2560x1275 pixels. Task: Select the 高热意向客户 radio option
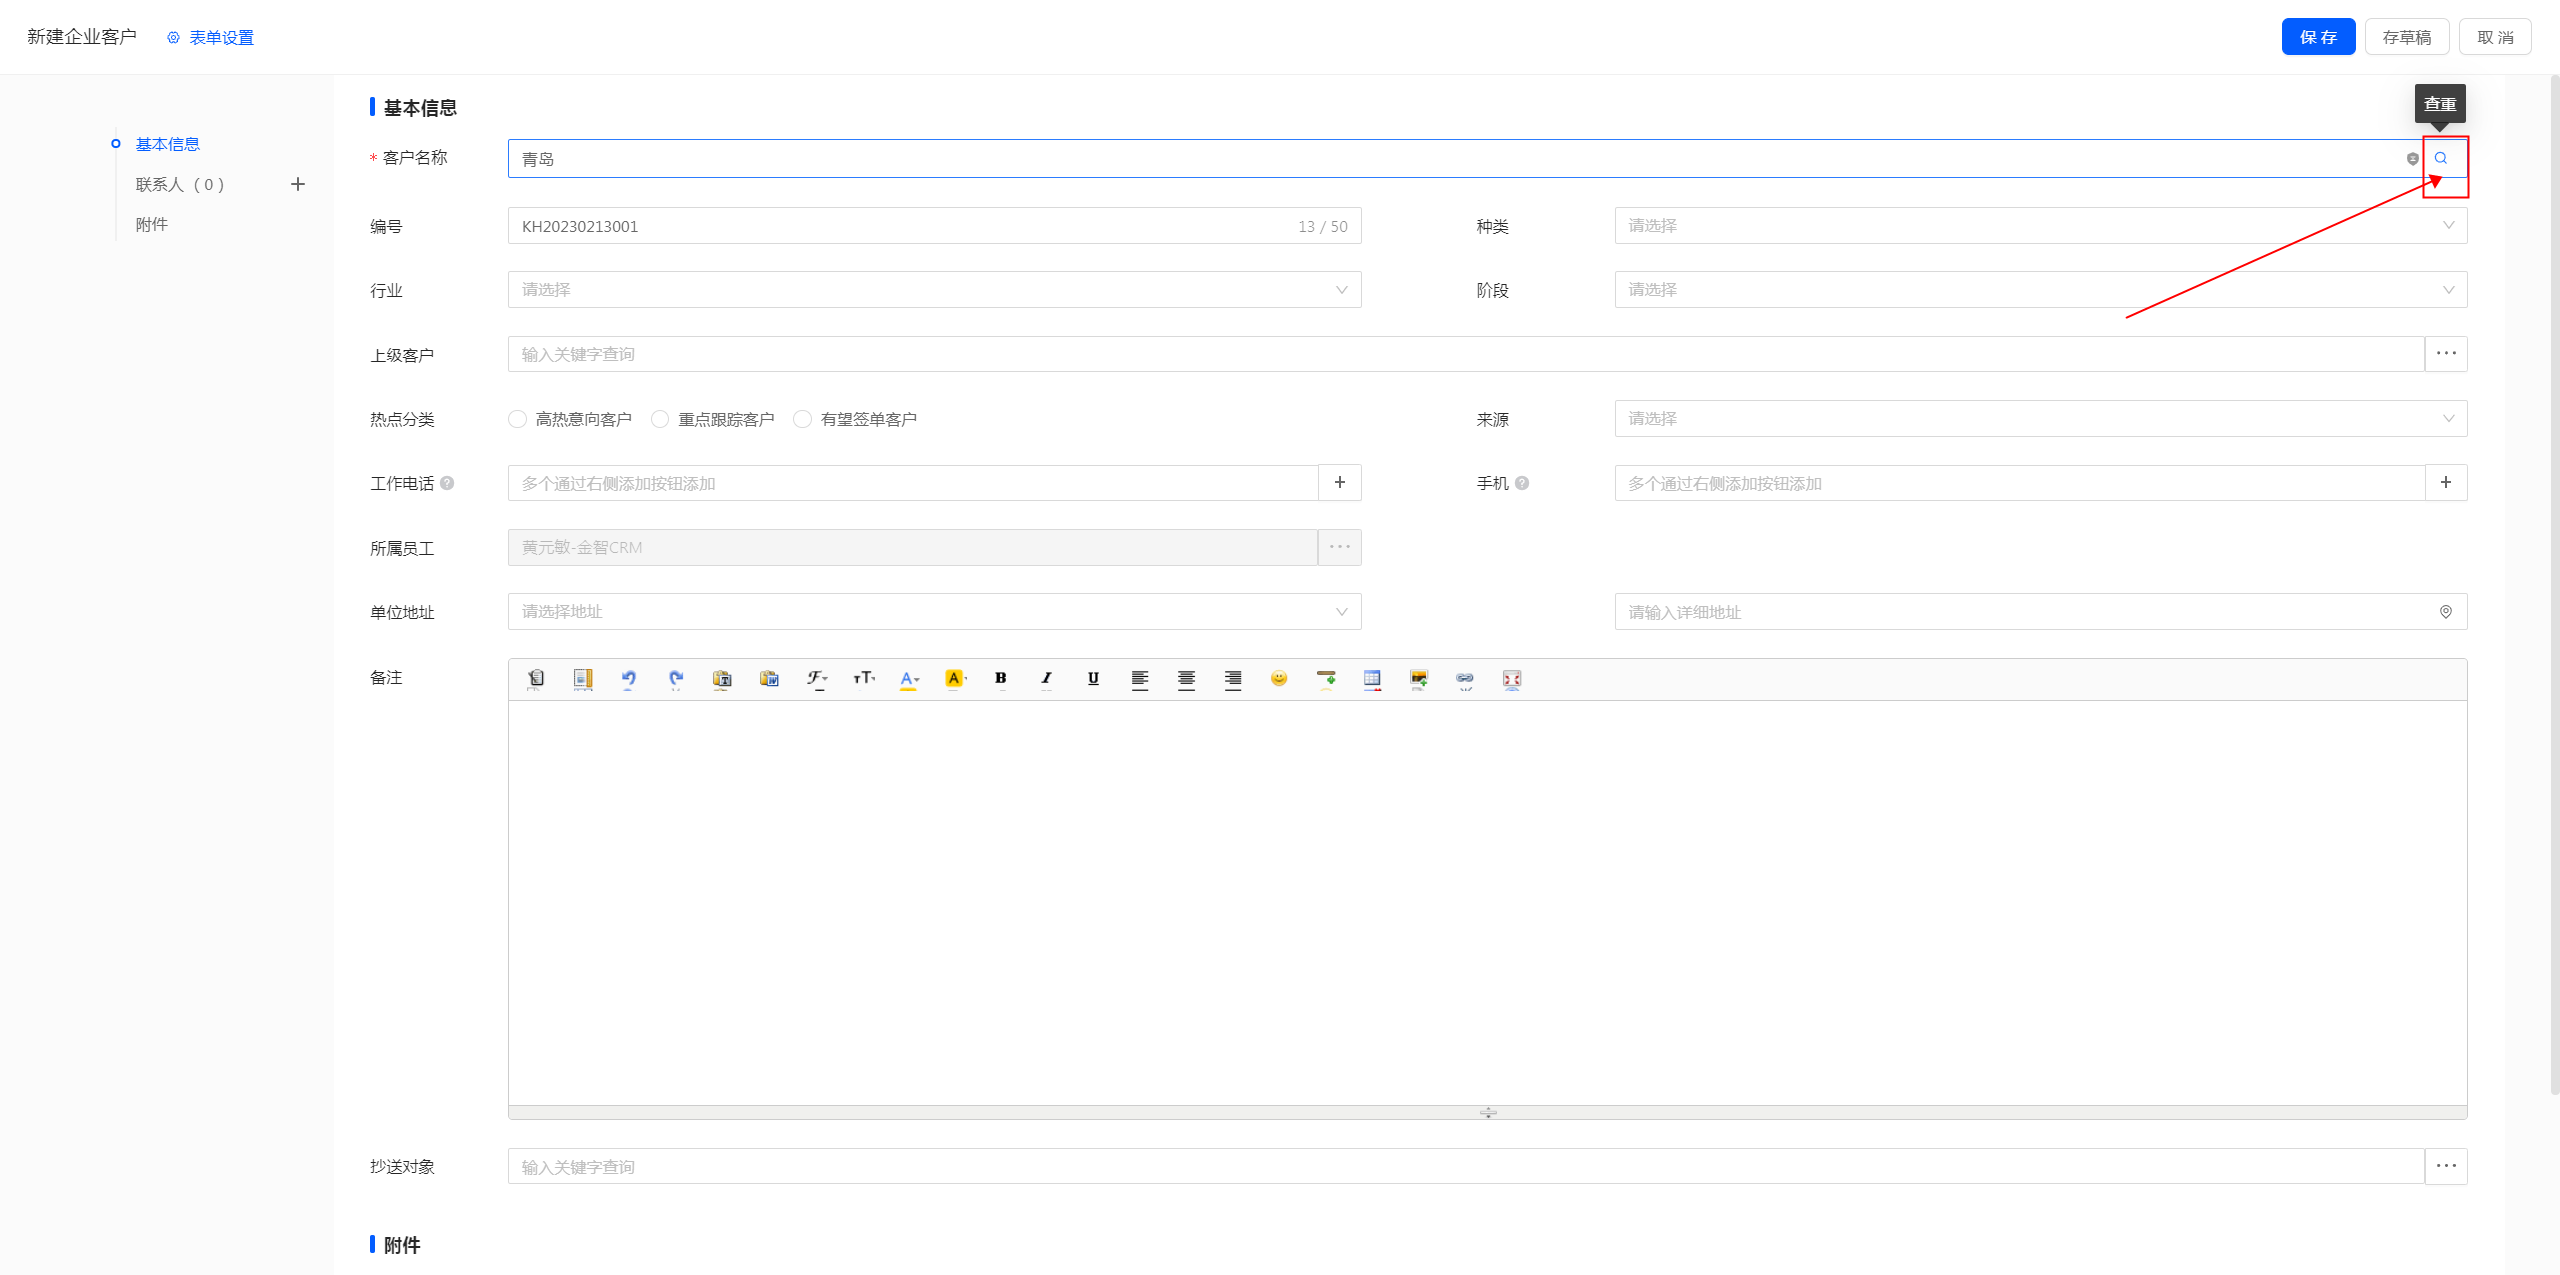(x=517, y=419)
